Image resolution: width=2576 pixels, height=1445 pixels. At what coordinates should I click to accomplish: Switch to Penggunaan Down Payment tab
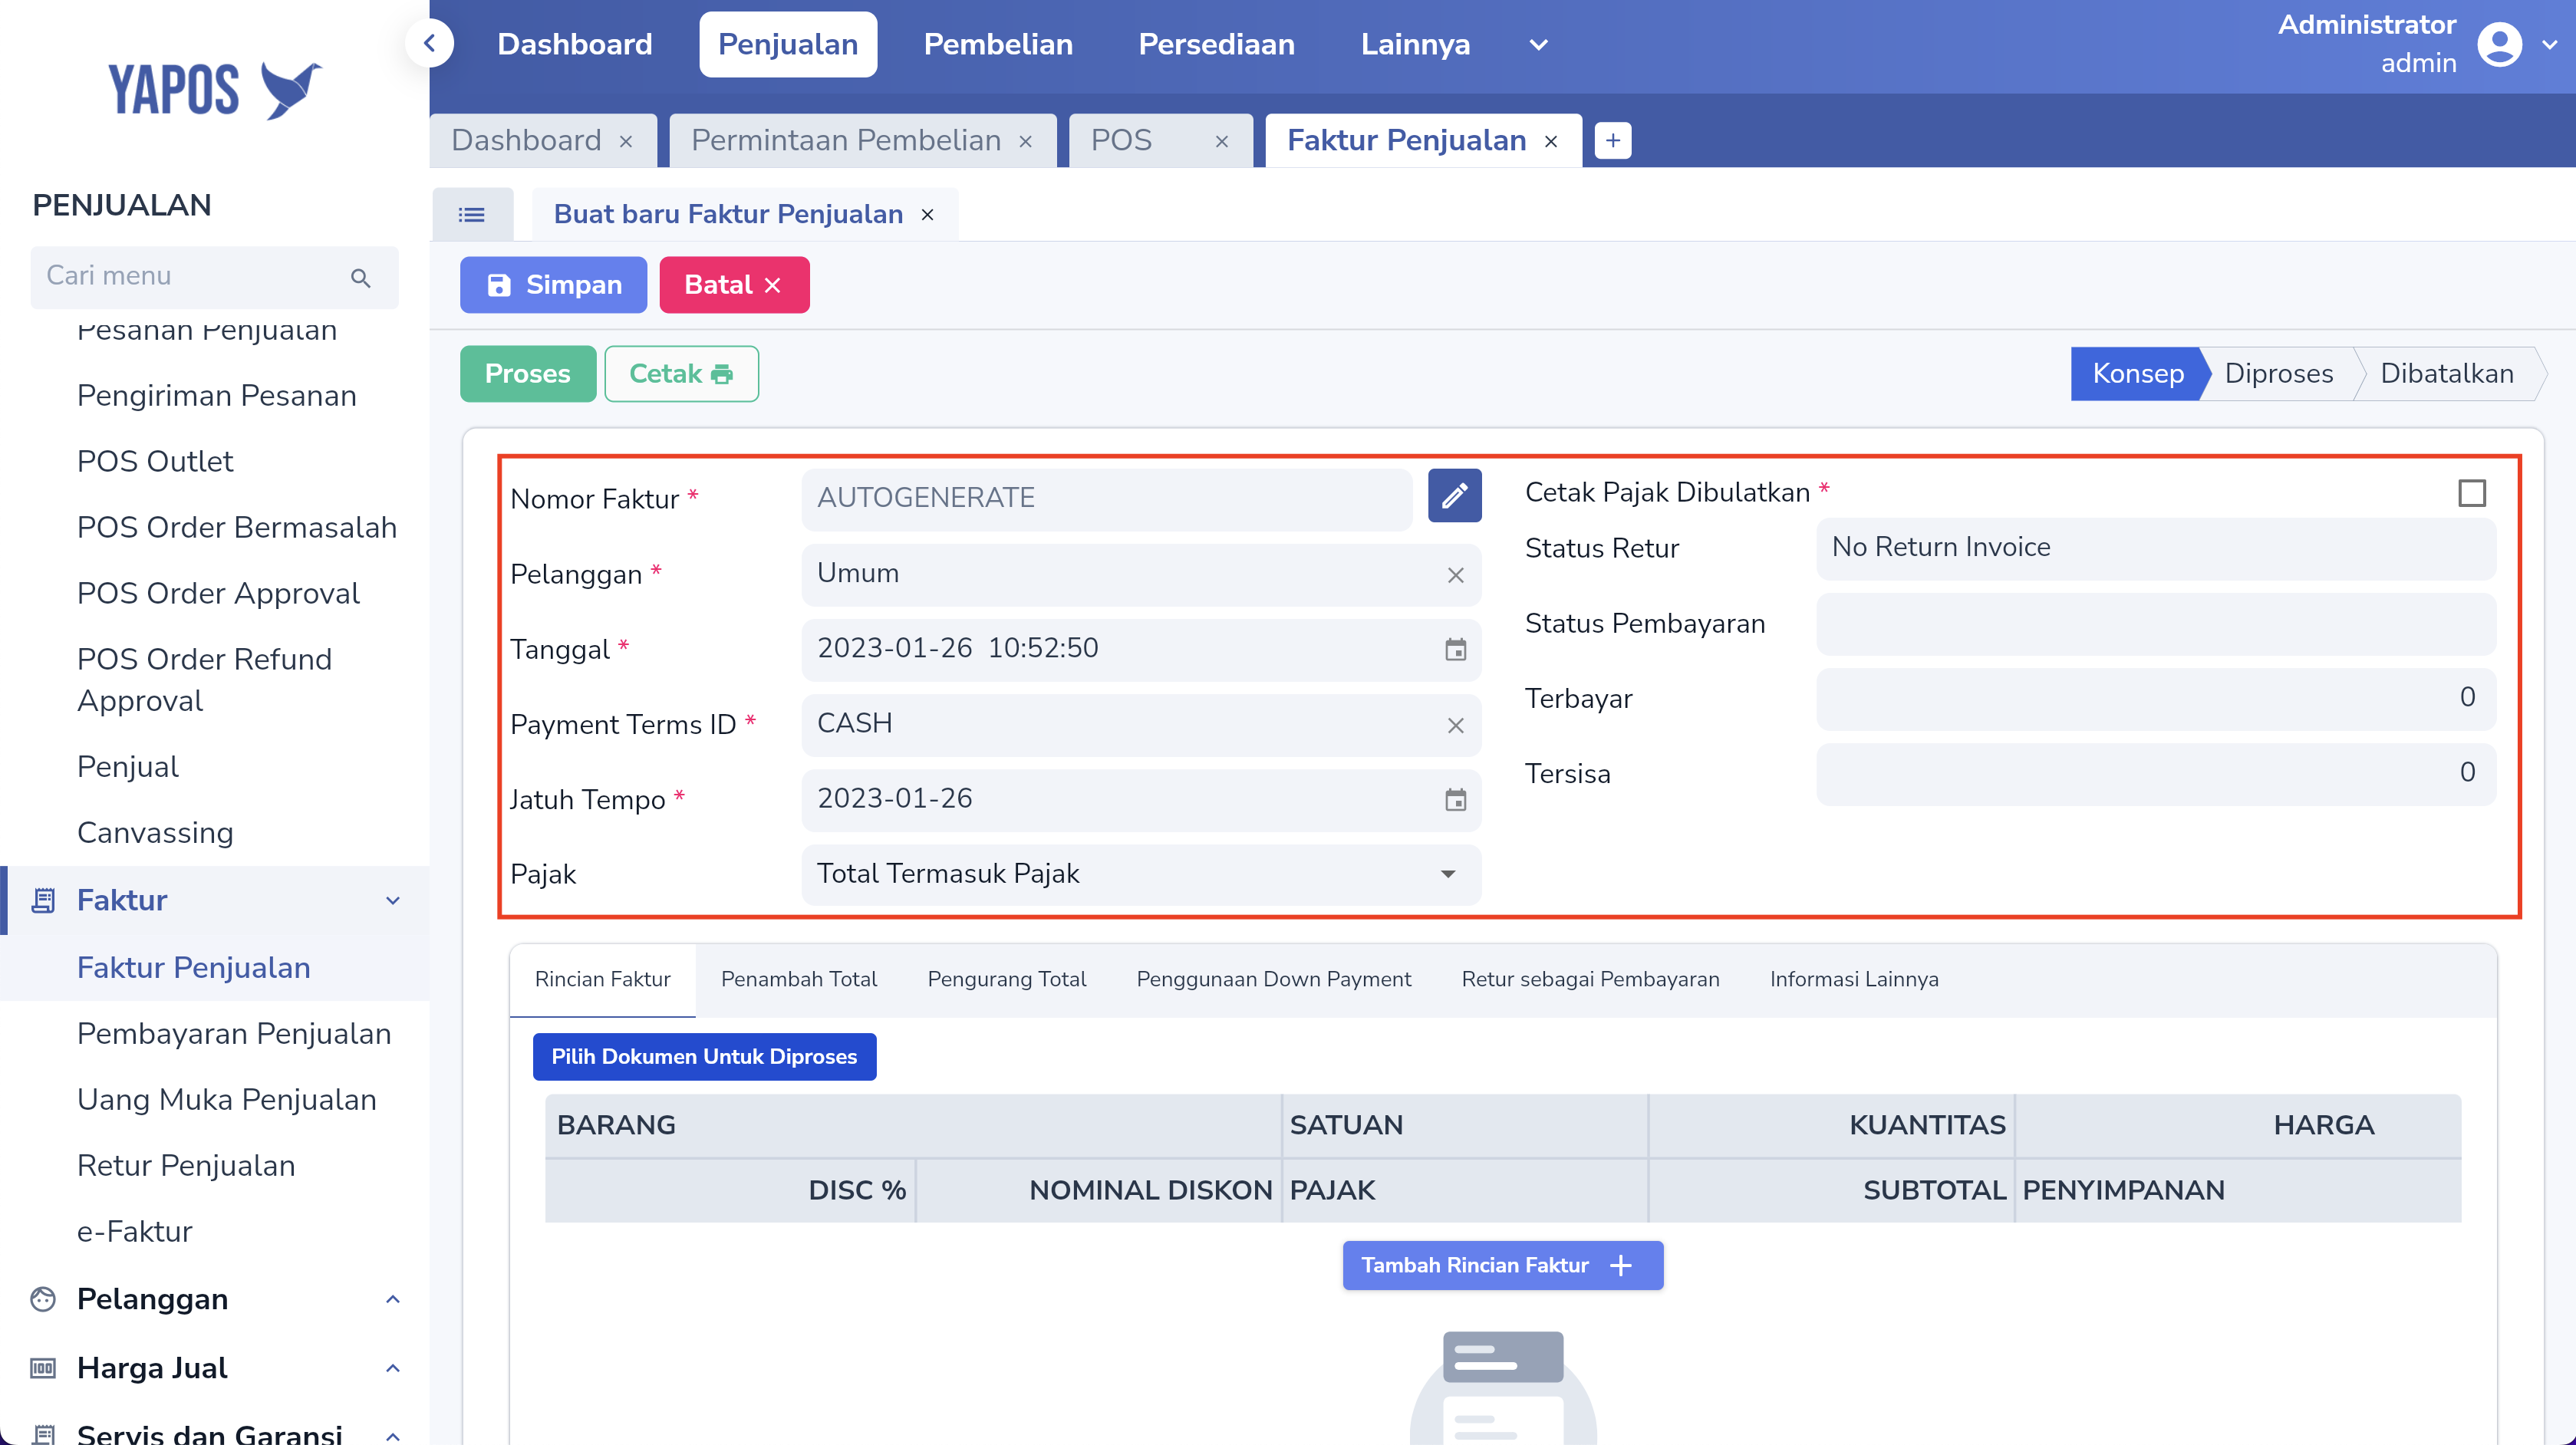coord(1273,979)
